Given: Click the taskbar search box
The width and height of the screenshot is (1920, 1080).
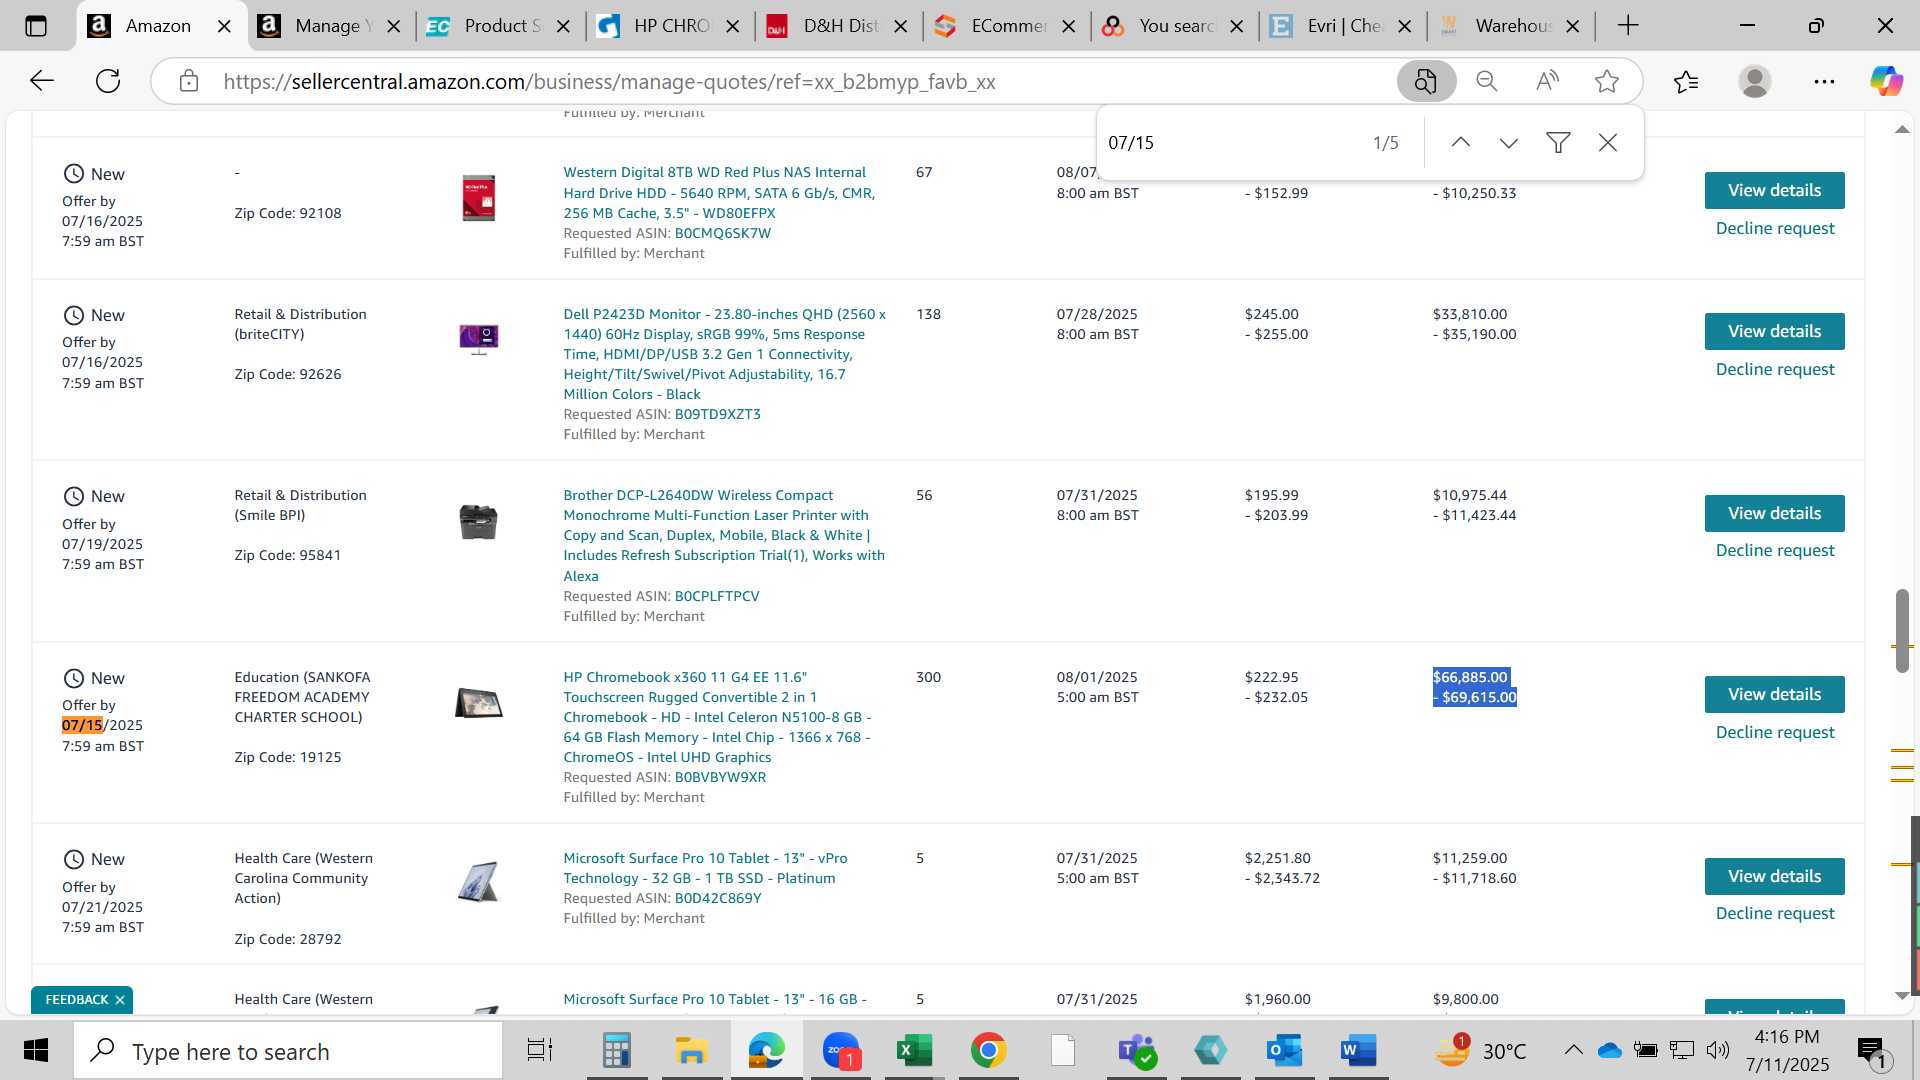Looking at the screenshot, I should click(x=288, y=1051).
